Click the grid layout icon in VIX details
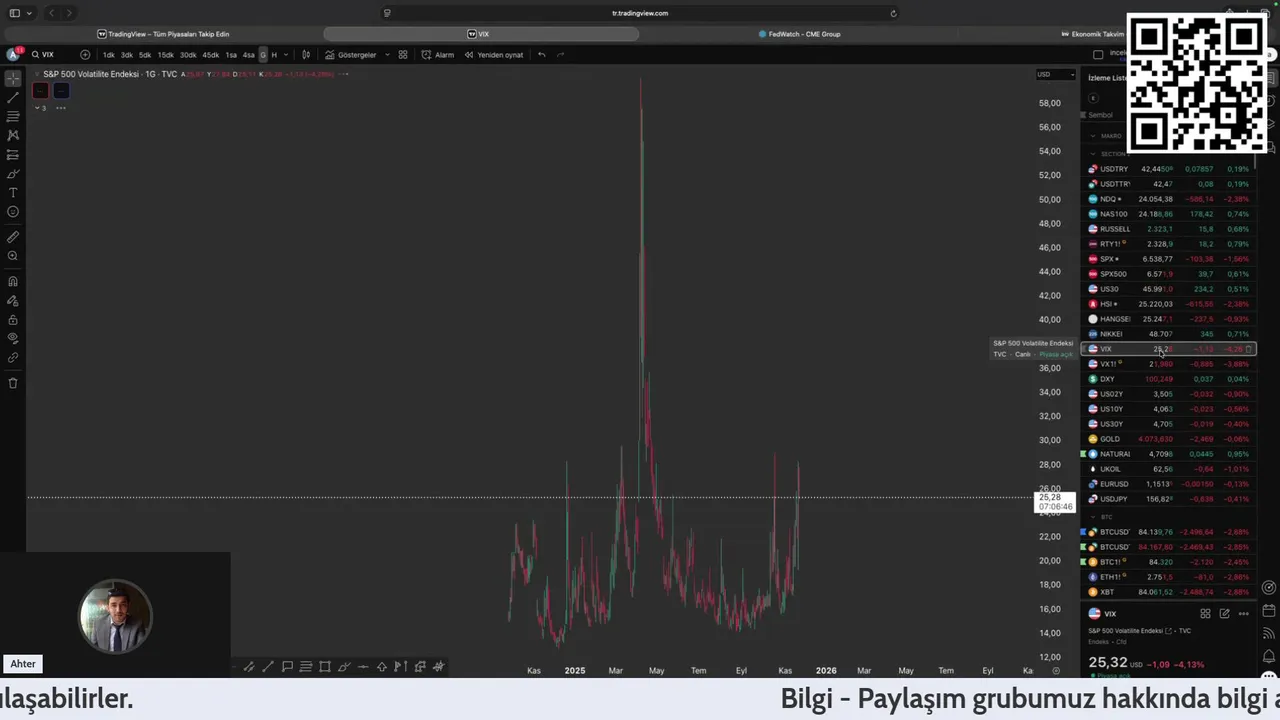This screenshot has height=720, width=1280. click(x=1205, y=614)
